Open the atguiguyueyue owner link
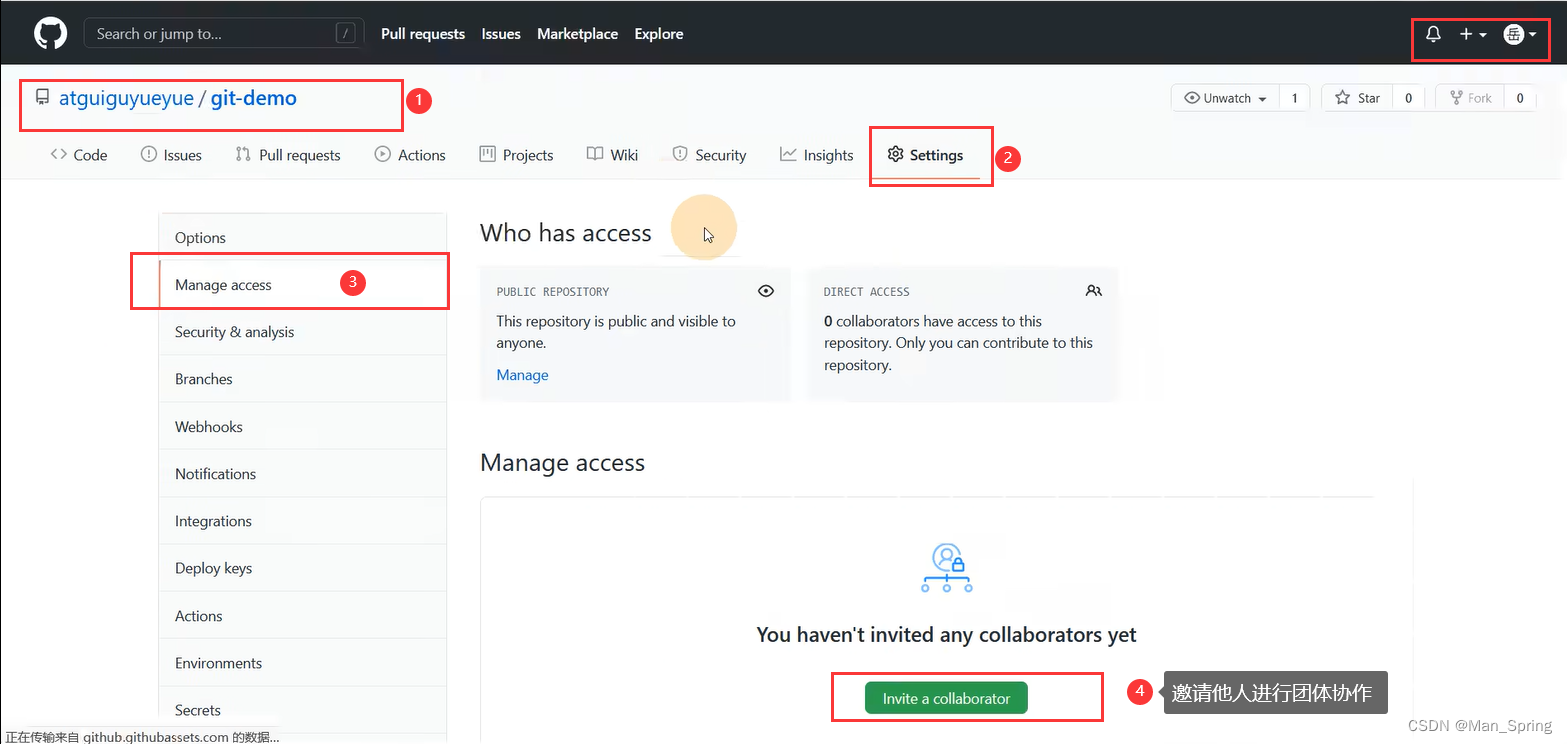 pos(126,98)
